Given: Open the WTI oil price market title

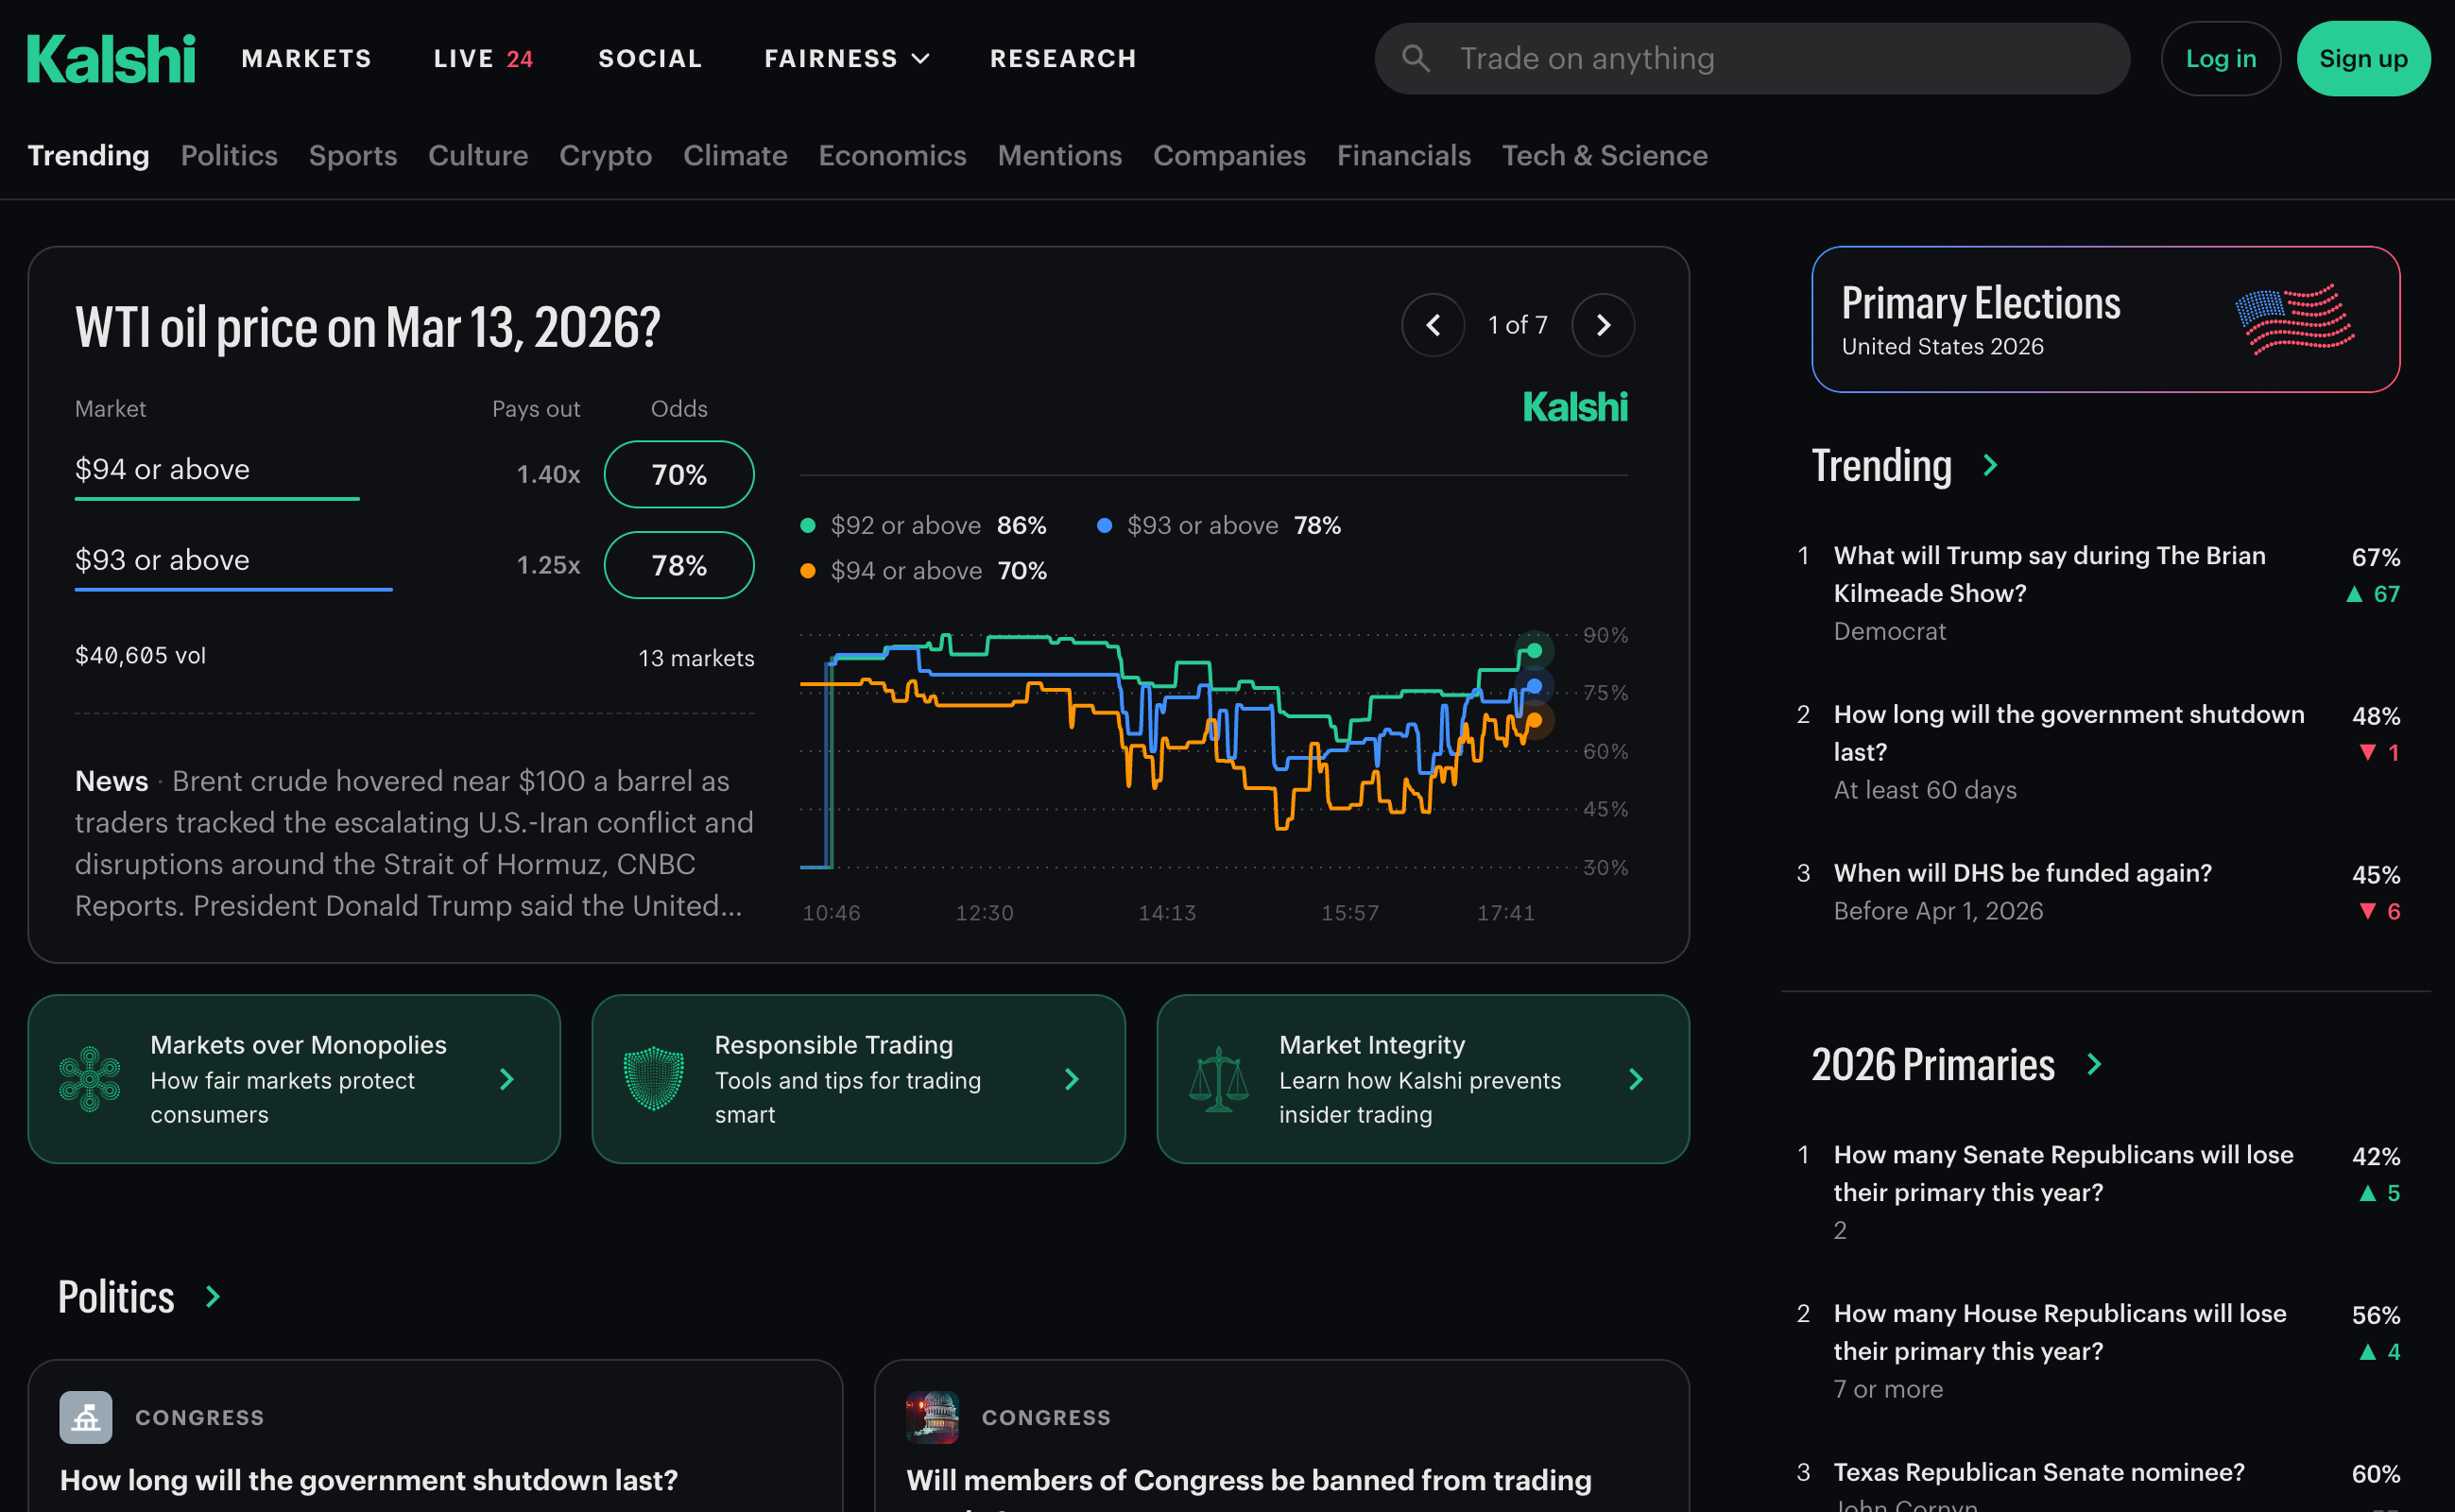Looking at the screenshot, I should pyautogui.click(x=368, y=327).
